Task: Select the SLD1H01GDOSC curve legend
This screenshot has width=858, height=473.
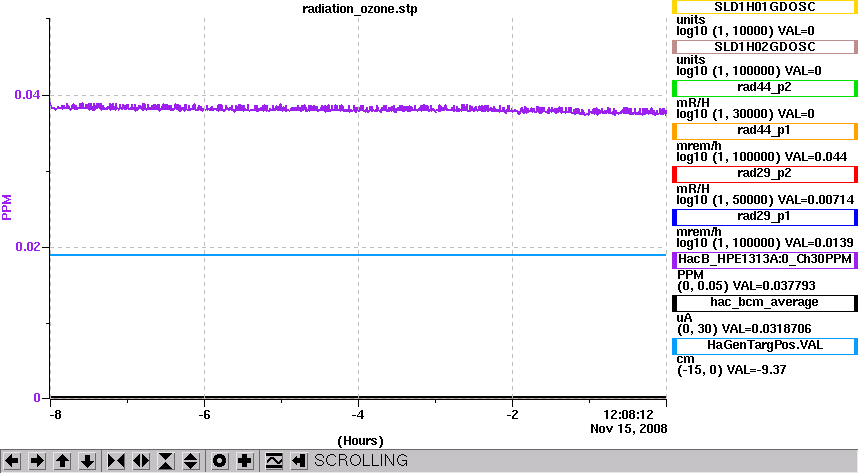Action: tap(764, 7)
